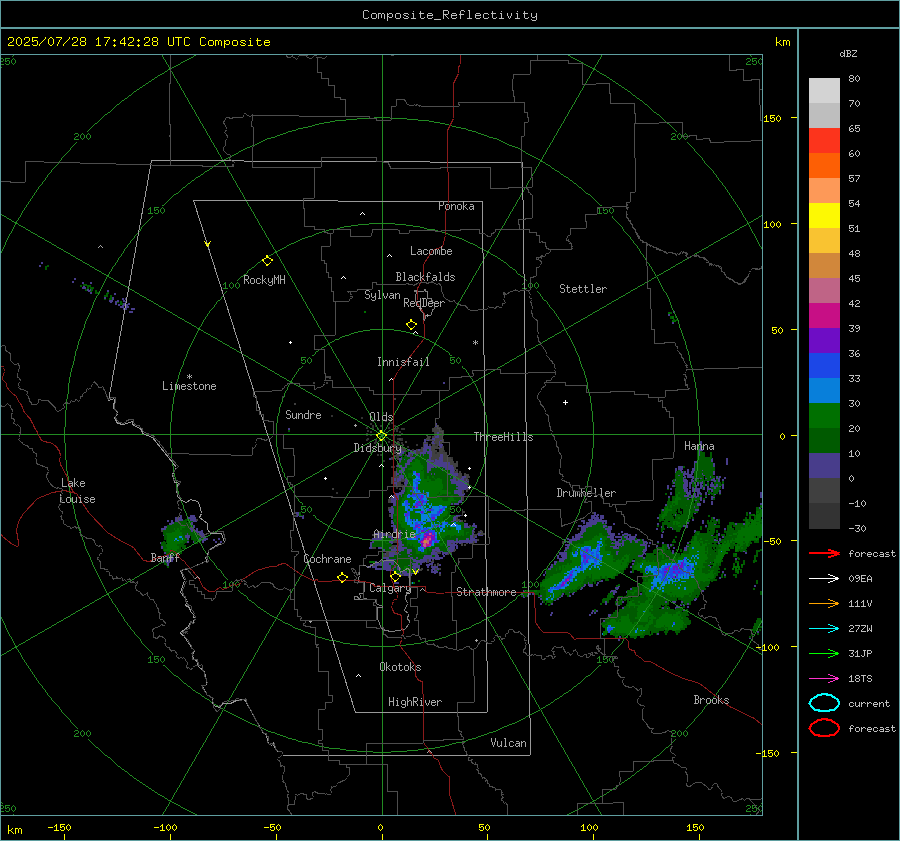Click the dBZ legend heading

[x=848, y=53]
